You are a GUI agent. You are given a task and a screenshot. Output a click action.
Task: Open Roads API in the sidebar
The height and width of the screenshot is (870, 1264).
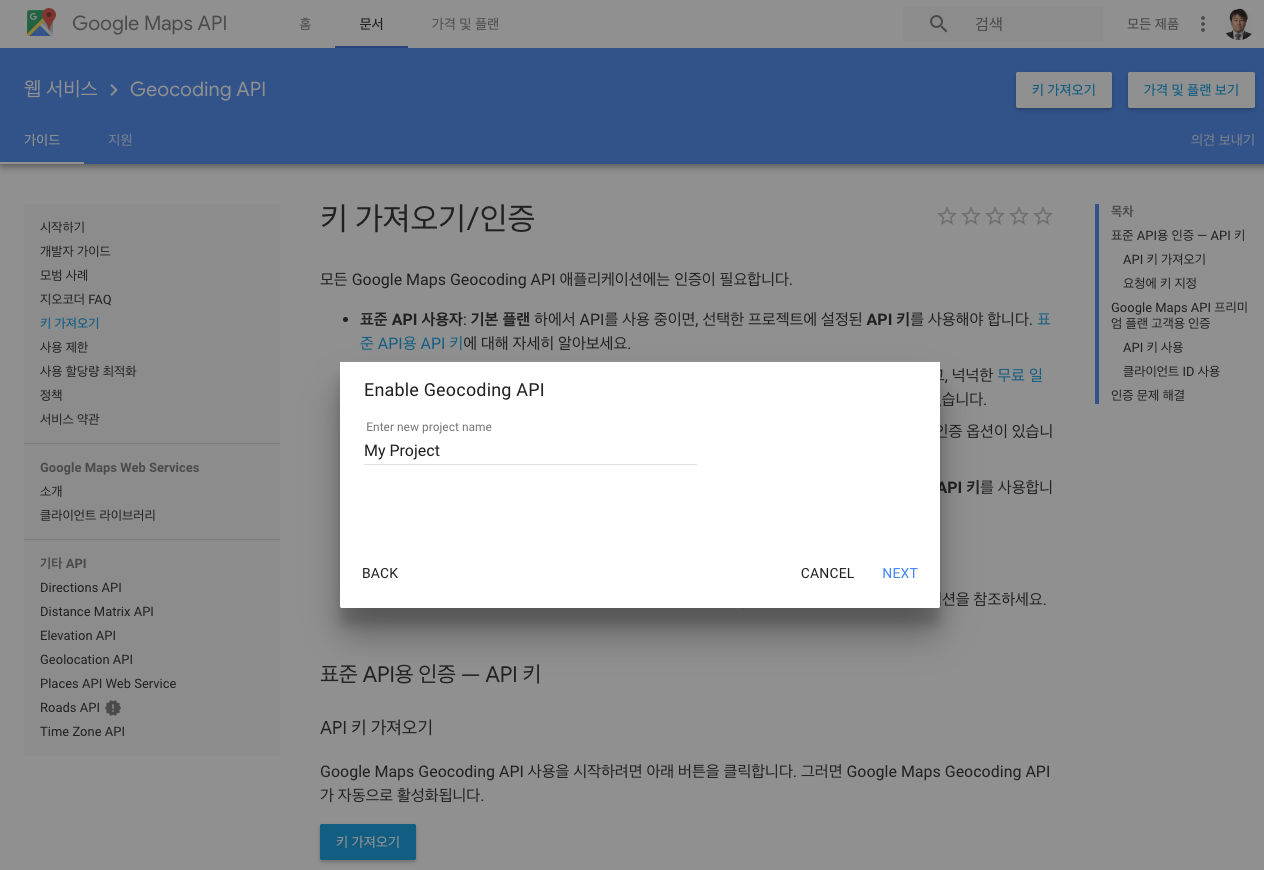tap(70, 707)
